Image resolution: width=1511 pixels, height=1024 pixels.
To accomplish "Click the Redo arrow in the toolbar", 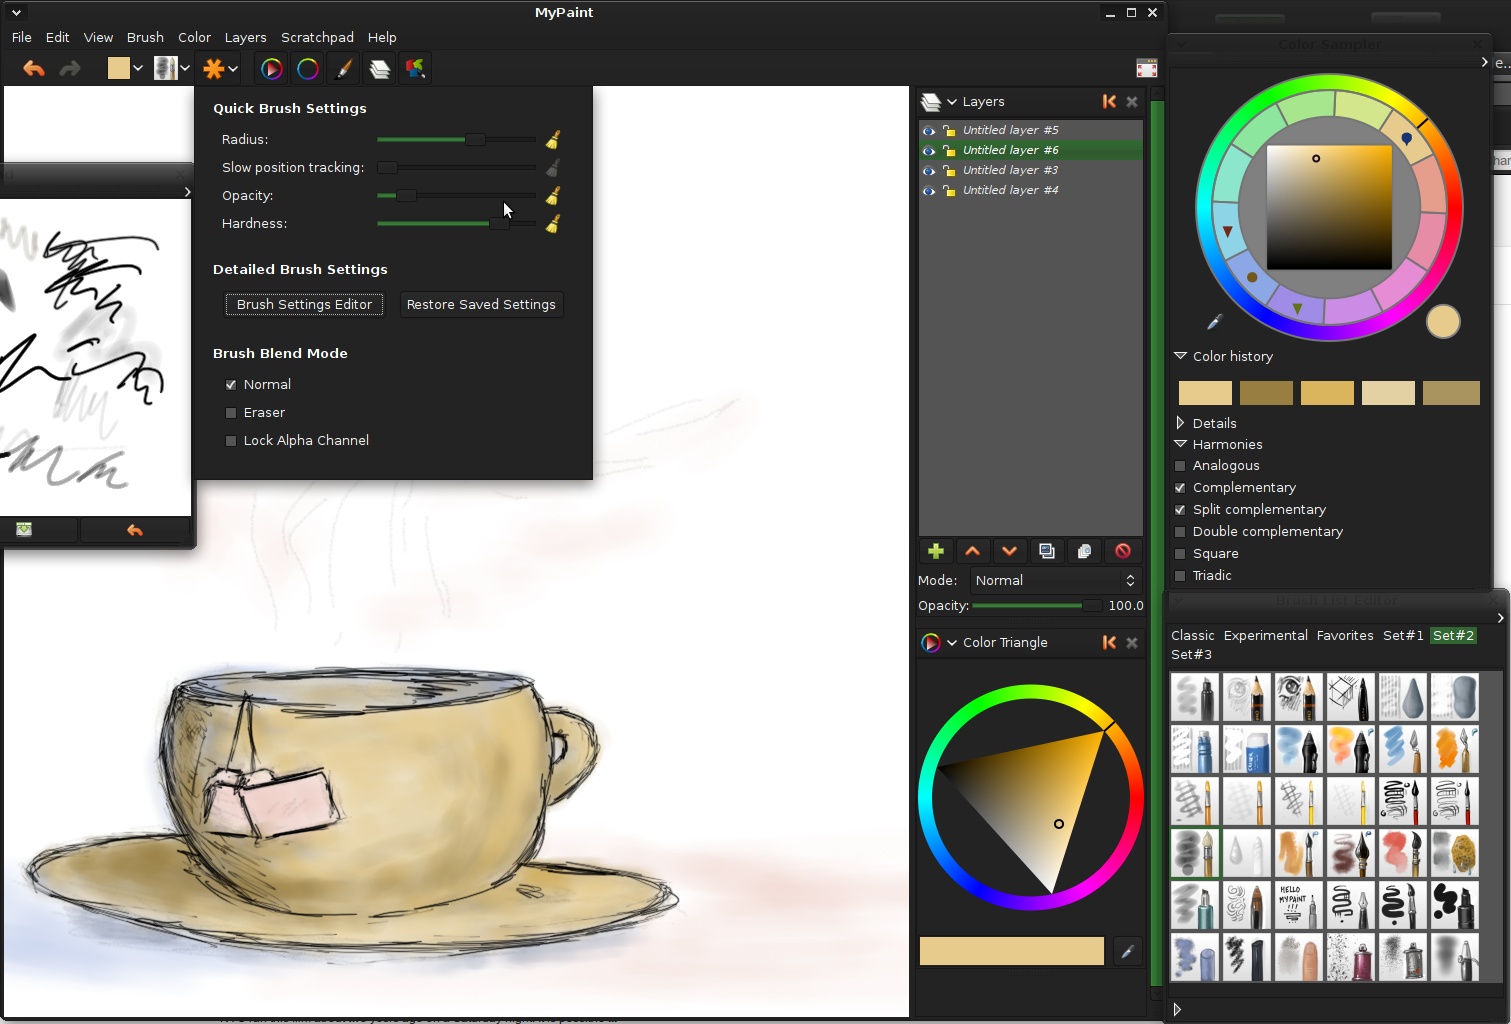I will pyautogui.click(x=69, y=68).
